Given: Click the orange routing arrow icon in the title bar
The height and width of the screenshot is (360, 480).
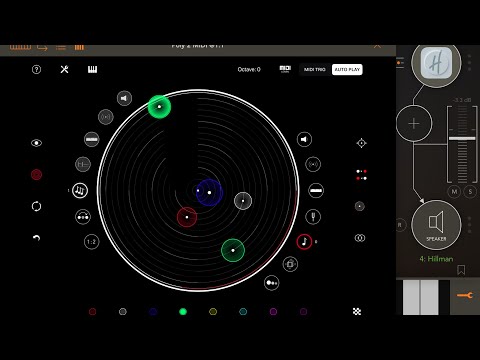Looking at the screenshot, I should pos(42,47).
